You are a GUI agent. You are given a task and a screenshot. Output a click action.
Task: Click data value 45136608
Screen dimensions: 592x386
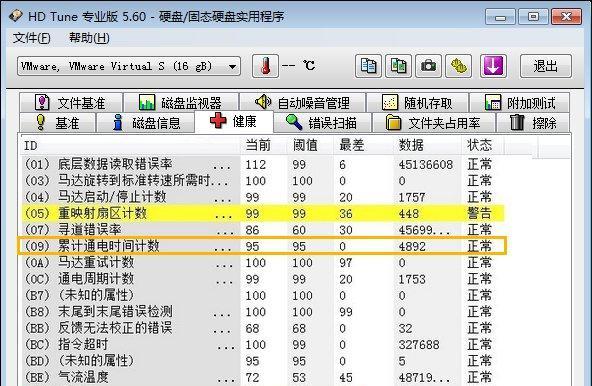point(426,165)
